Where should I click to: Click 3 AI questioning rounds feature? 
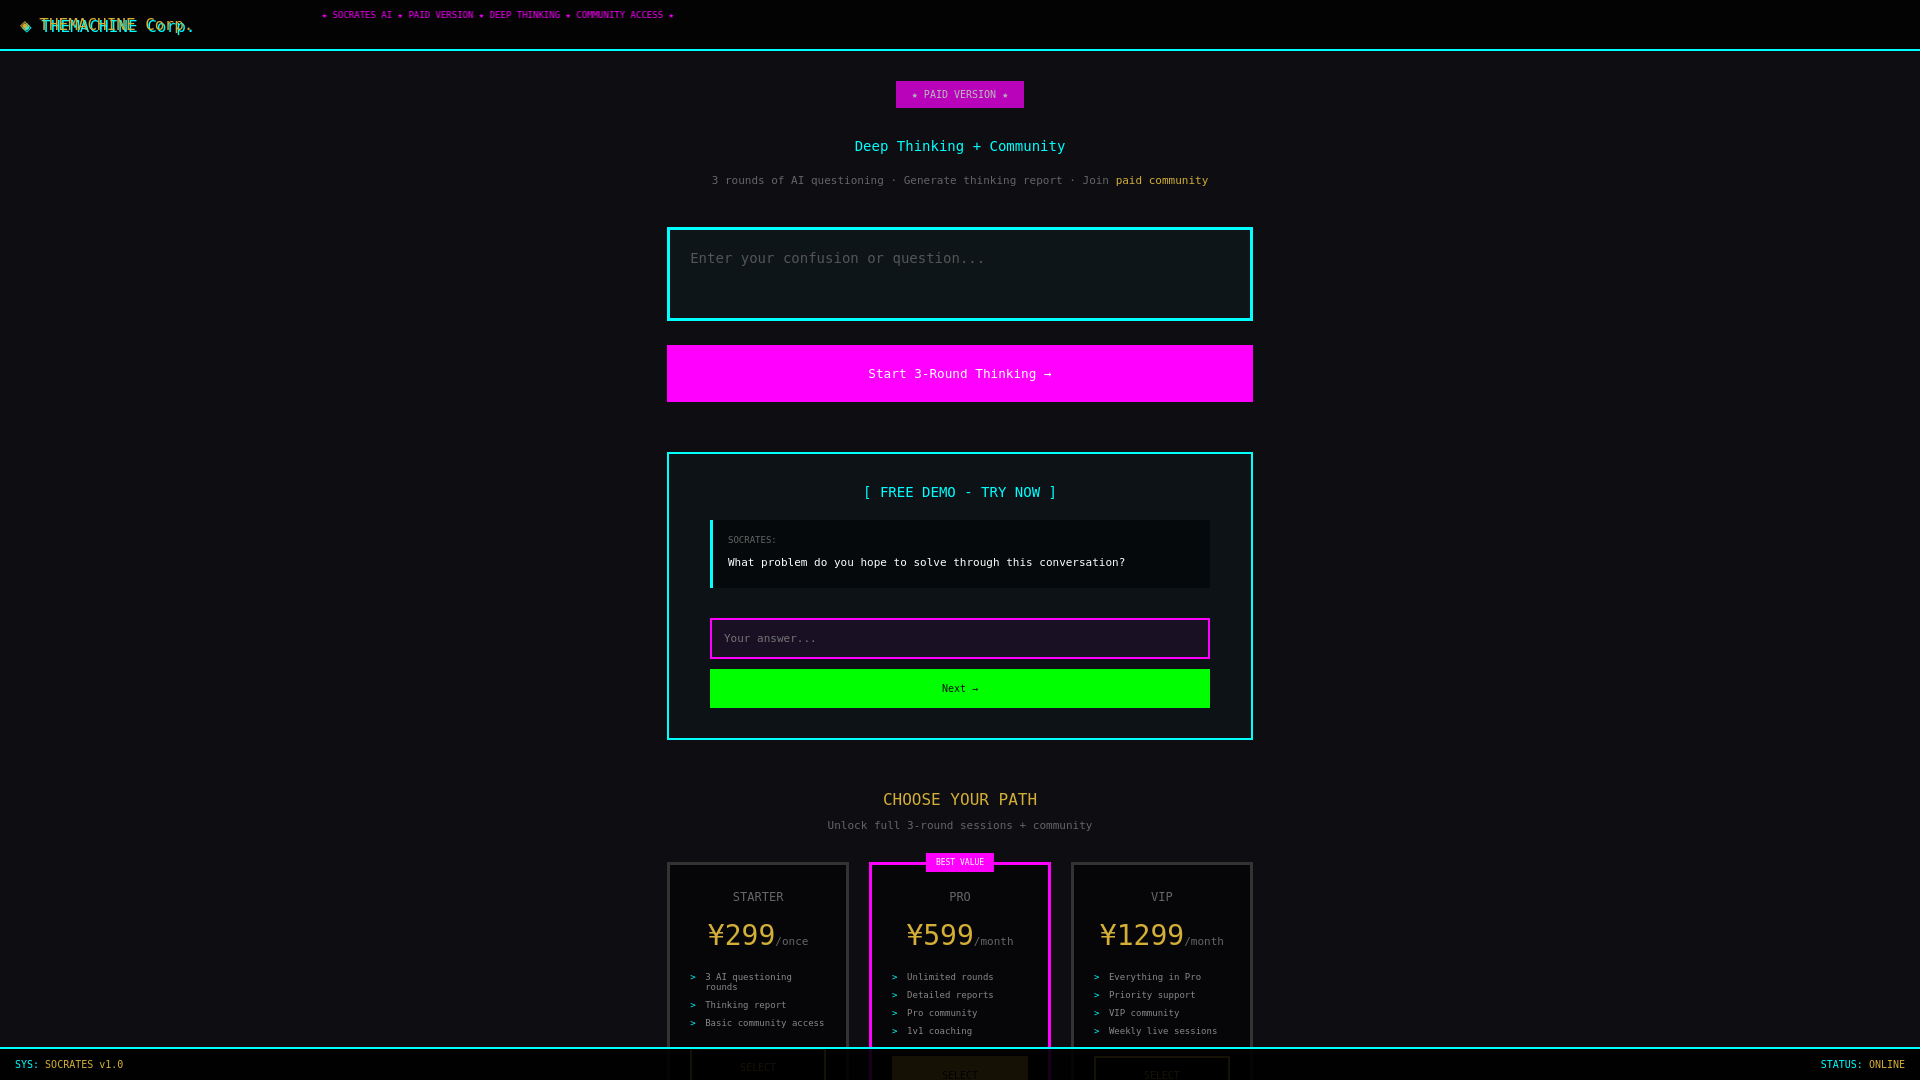point(758,982)
